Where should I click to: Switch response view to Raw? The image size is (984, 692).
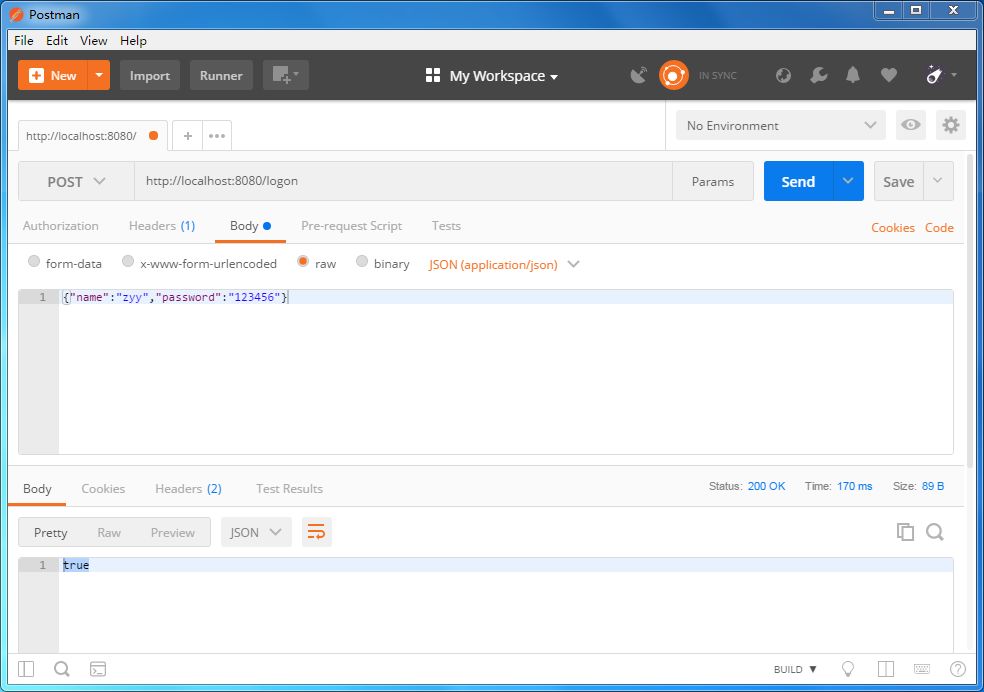(109, 533)
